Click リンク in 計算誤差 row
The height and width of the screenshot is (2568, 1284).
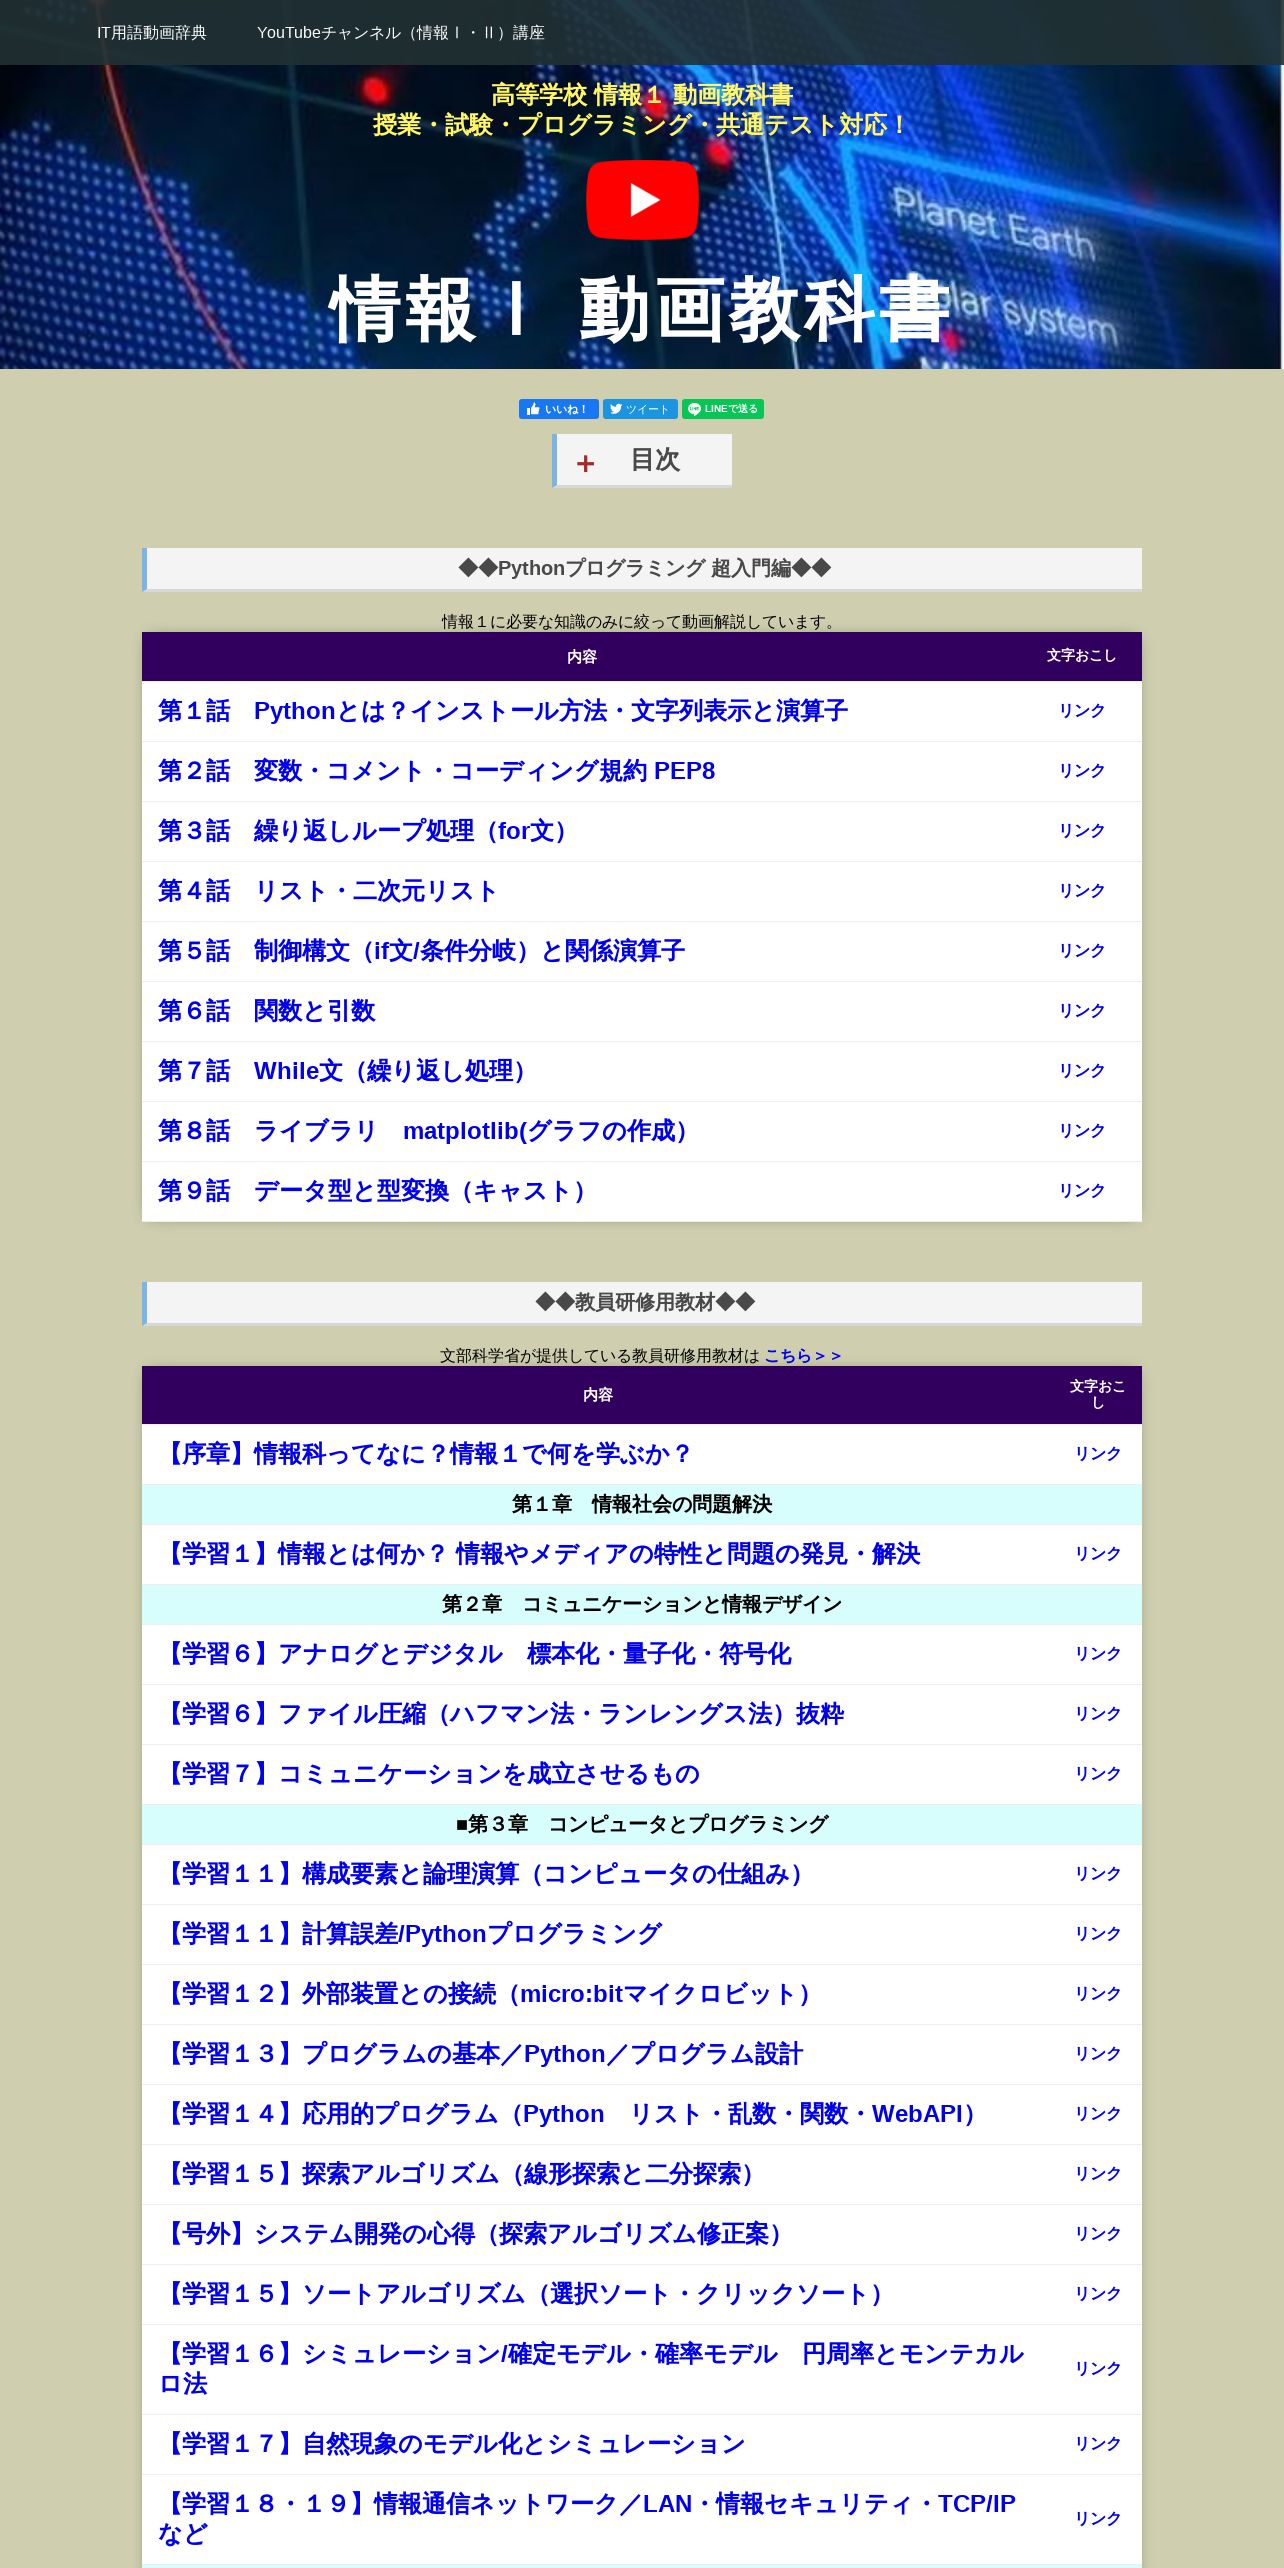click(1098, 1934)
